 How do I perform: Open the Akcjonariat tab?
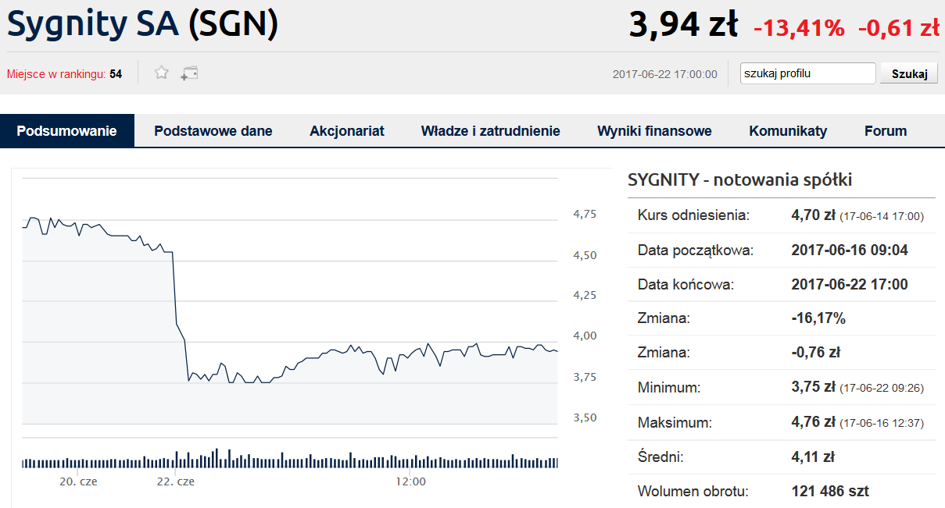coord(347,131)
